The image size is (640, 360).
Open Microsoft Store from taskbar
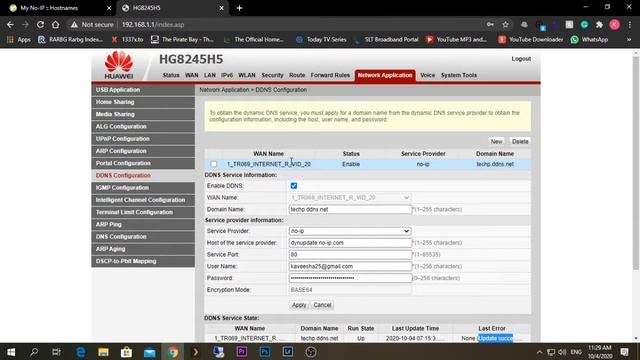[126, 352]
